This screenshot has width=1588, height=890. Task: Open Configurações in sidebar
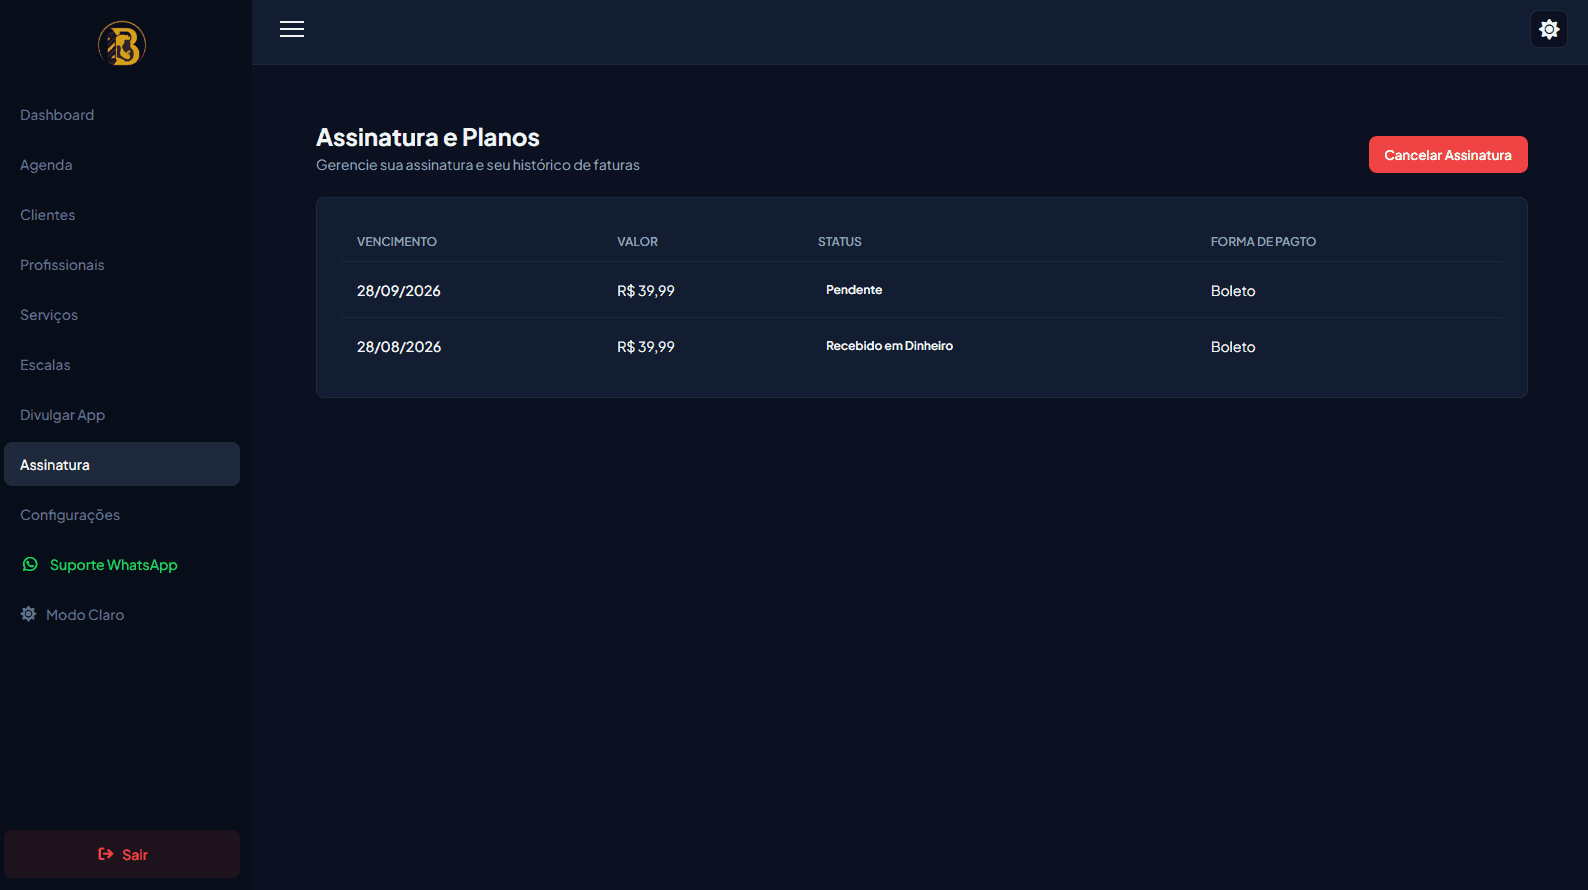point(122,515)
